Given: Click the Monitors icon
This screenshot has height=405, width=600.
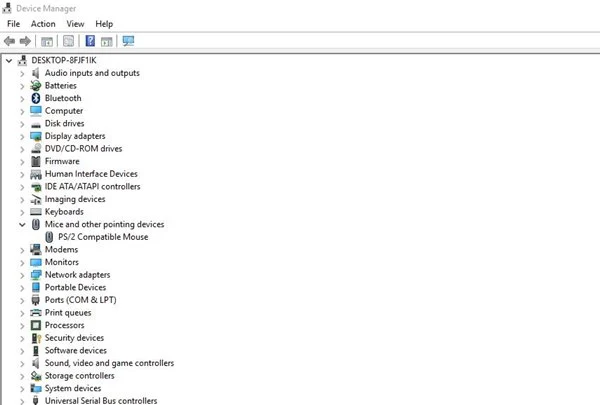Looking at the screenshot, I should coord(36,262).
